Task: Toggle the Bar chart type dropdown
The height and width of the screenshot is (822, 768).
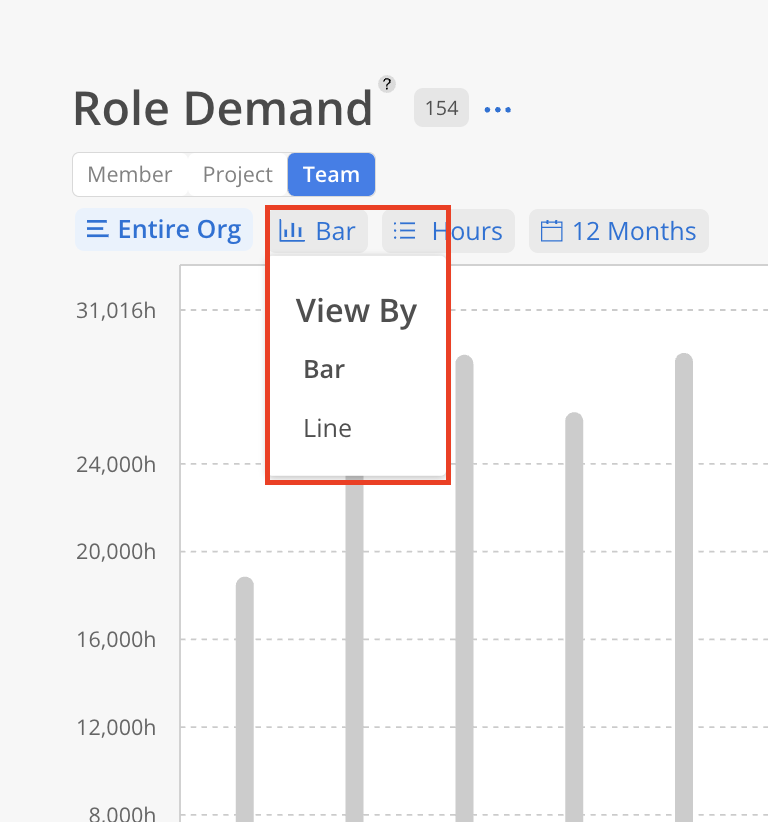Action: point(318,231)
